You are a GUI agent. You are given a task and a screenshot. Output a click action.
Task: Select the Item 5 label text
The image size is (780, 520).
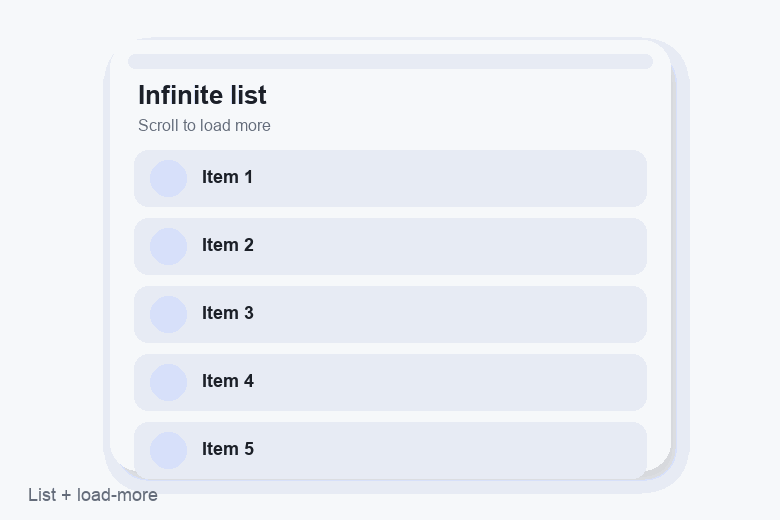click(228, 449)
